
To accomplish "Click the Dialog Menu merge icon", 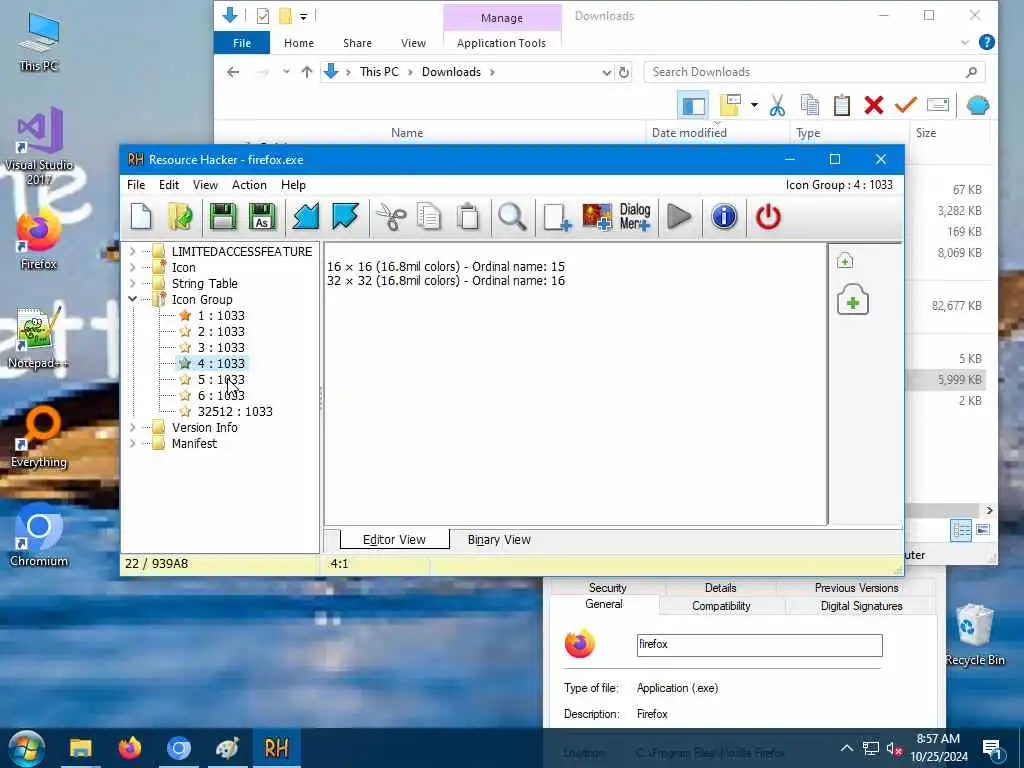I will 635,217.
